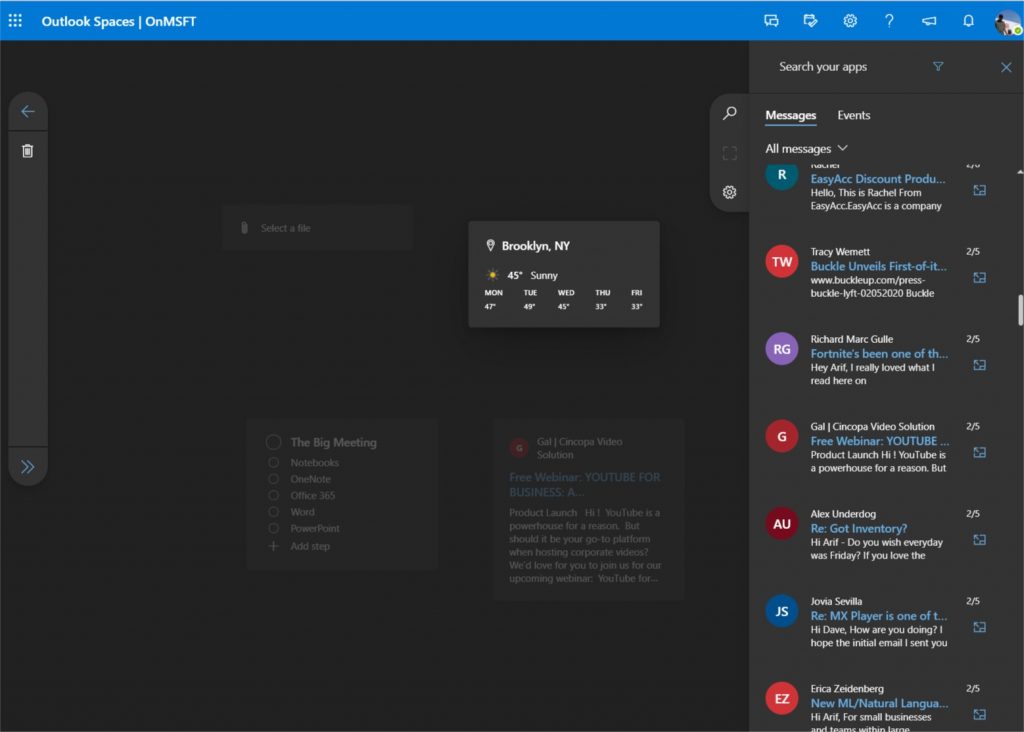Expand the left sidebar with double chevron
Viewport: 1024px width, 732px height.
[28, 466]
